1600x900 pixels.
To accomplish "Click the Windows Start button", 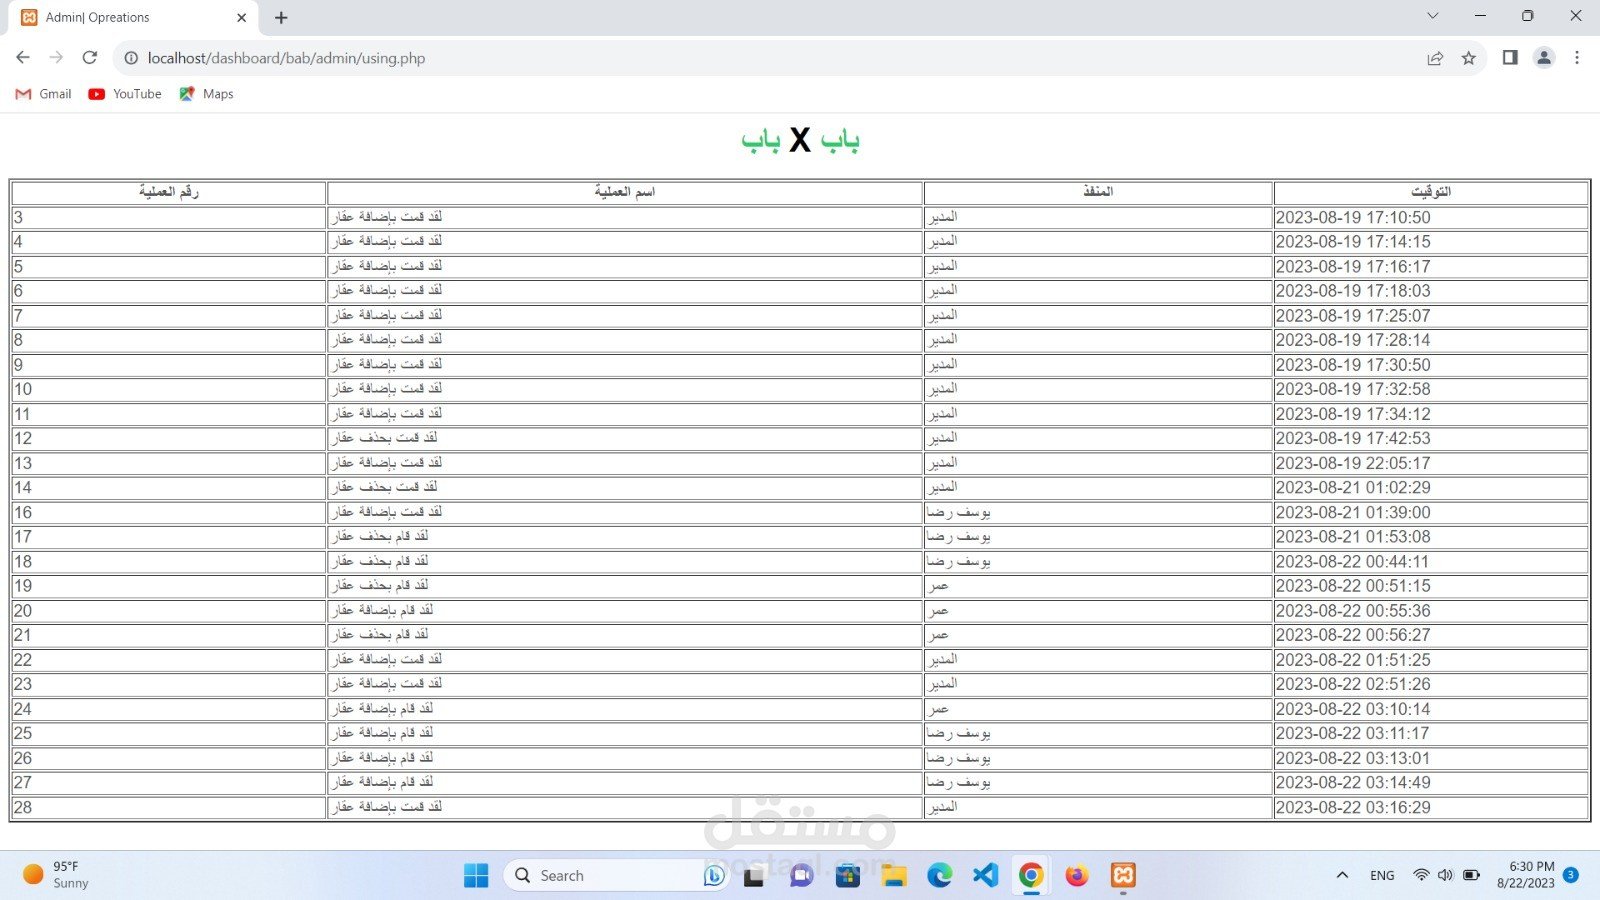I will 476,875.
